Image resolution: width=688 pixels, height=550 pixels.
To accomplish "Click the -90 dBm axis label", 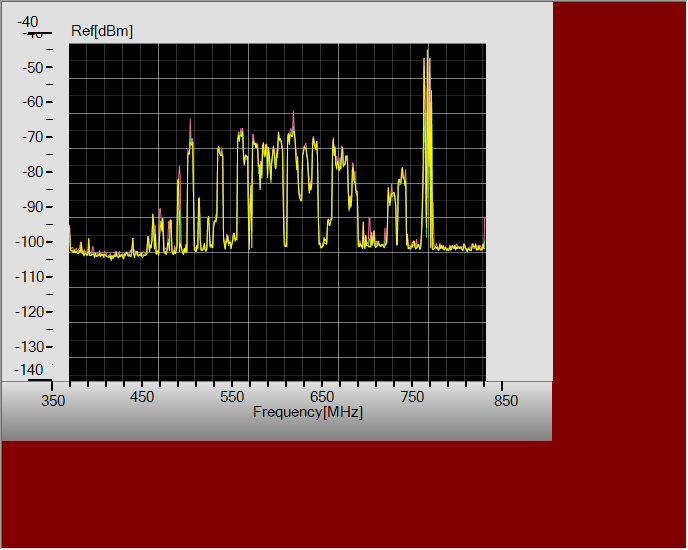I will point(32,207).
